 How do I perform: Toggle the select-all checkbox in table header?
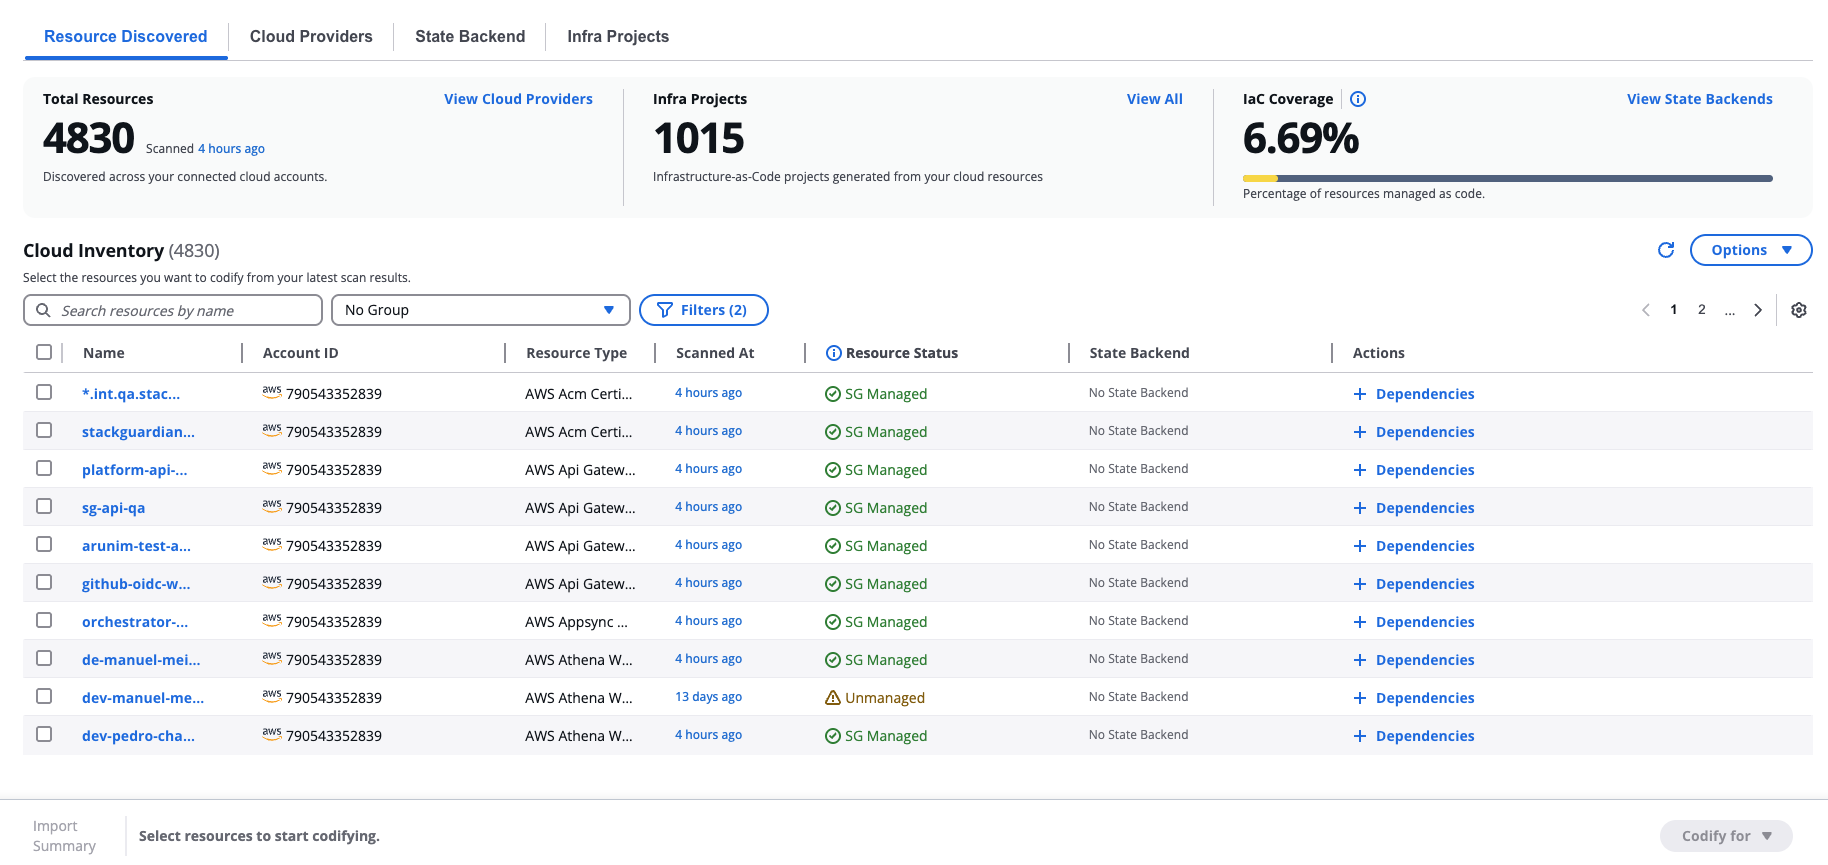point(44,352)
